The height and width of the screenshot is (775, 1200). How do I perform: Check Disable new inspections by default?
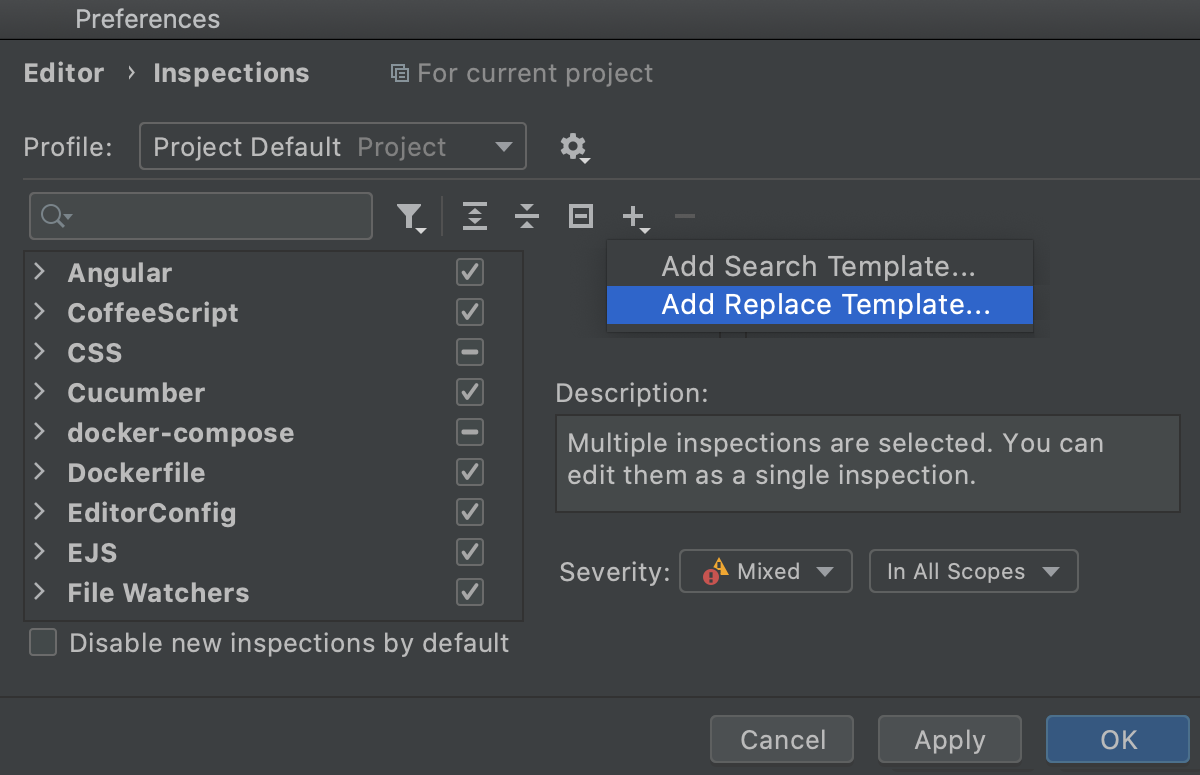pos(42,643)
